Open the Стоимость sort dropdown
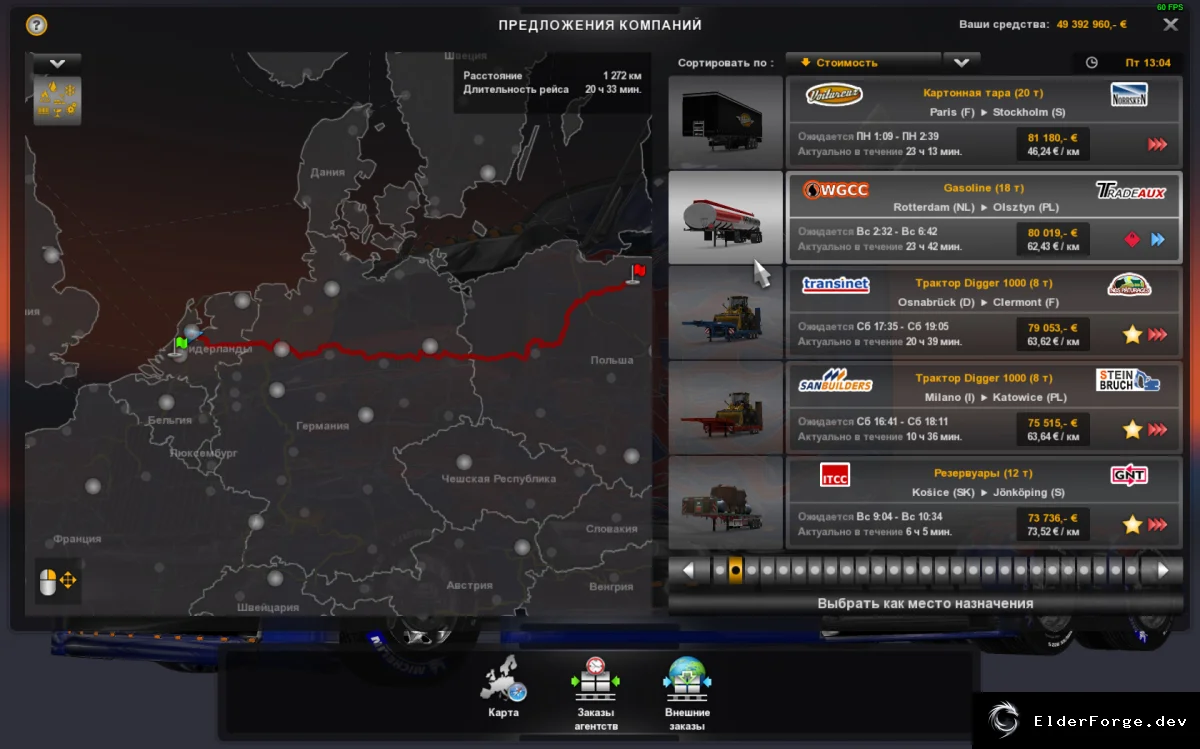This screenshot has height=749, width=1200. click(864, 62)
